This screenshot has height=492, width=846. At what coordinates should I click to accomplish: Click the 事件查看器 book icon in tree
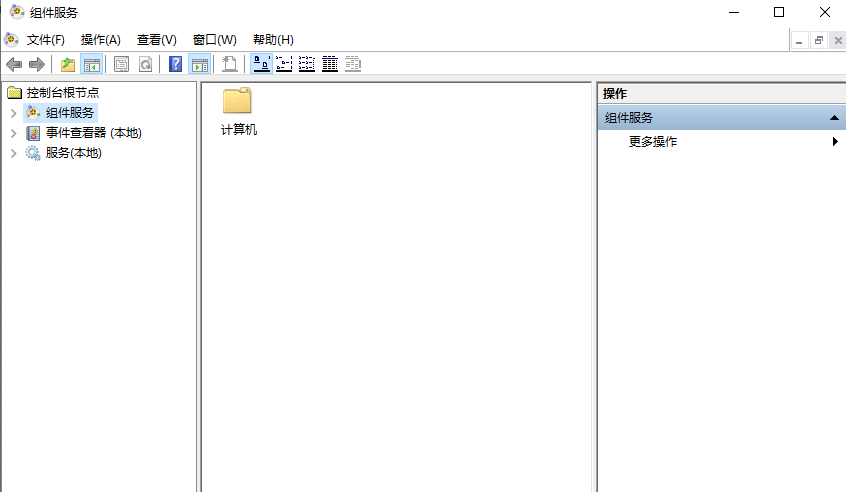(33, 133)
